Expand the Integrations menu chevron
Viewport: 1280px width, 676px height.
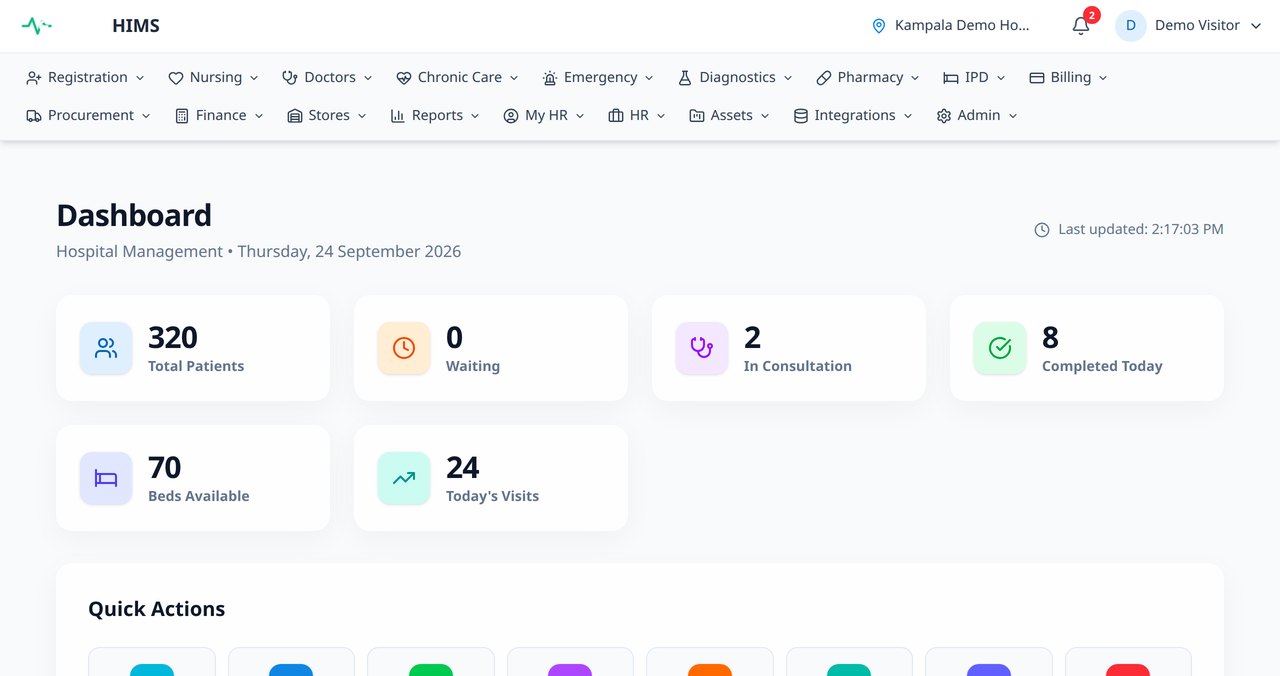pyautogui.click(x=908, y=116)
